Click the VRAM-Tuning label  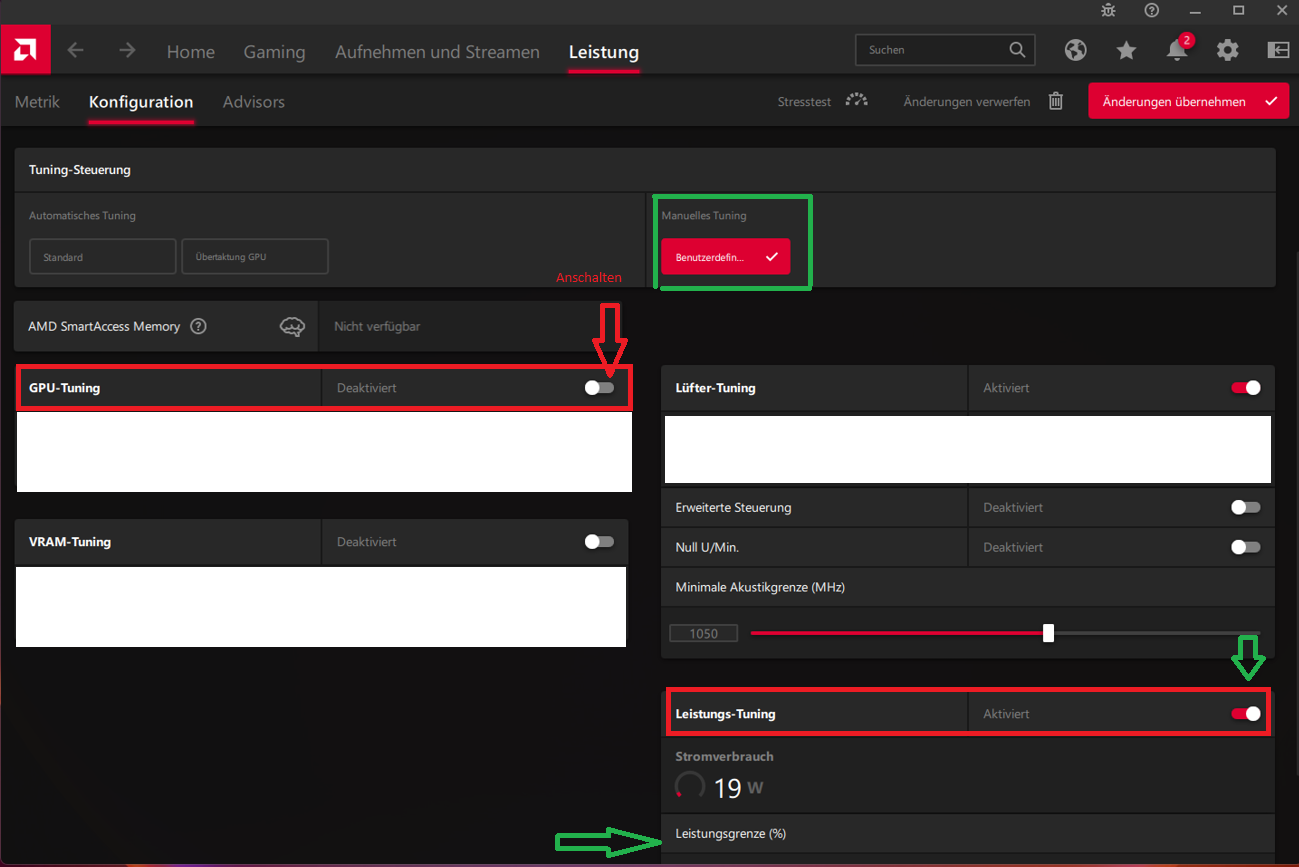70,541
